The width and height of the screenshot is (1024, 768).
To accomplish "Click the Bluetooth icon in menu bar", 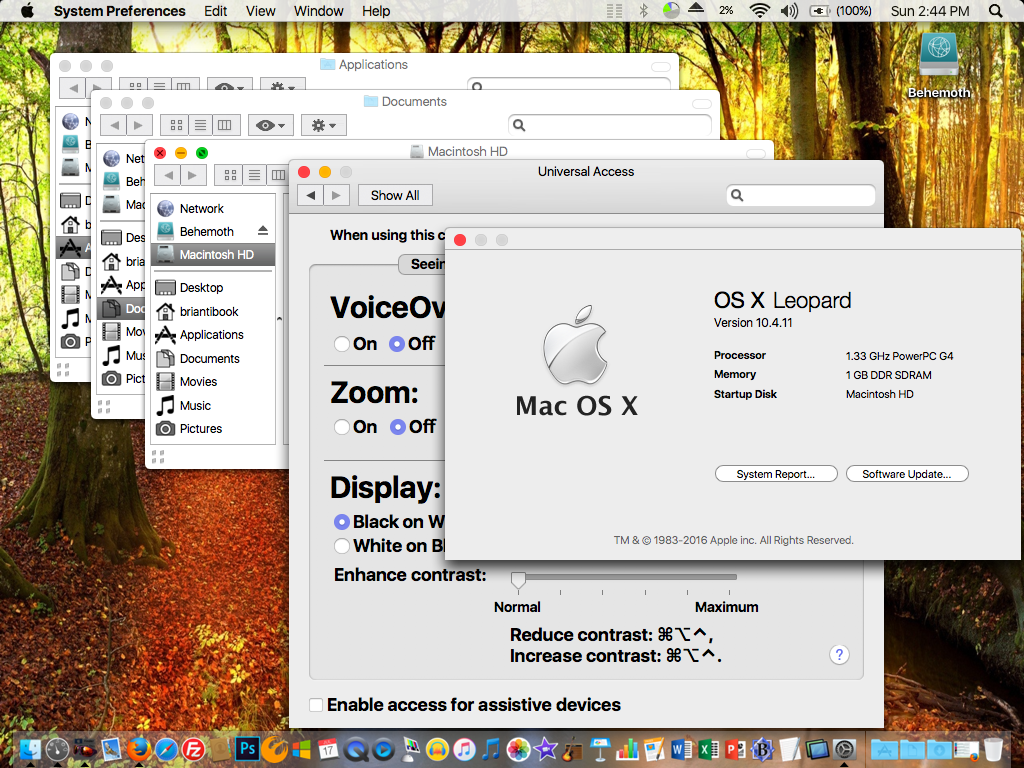I will [x=643, y=10].
